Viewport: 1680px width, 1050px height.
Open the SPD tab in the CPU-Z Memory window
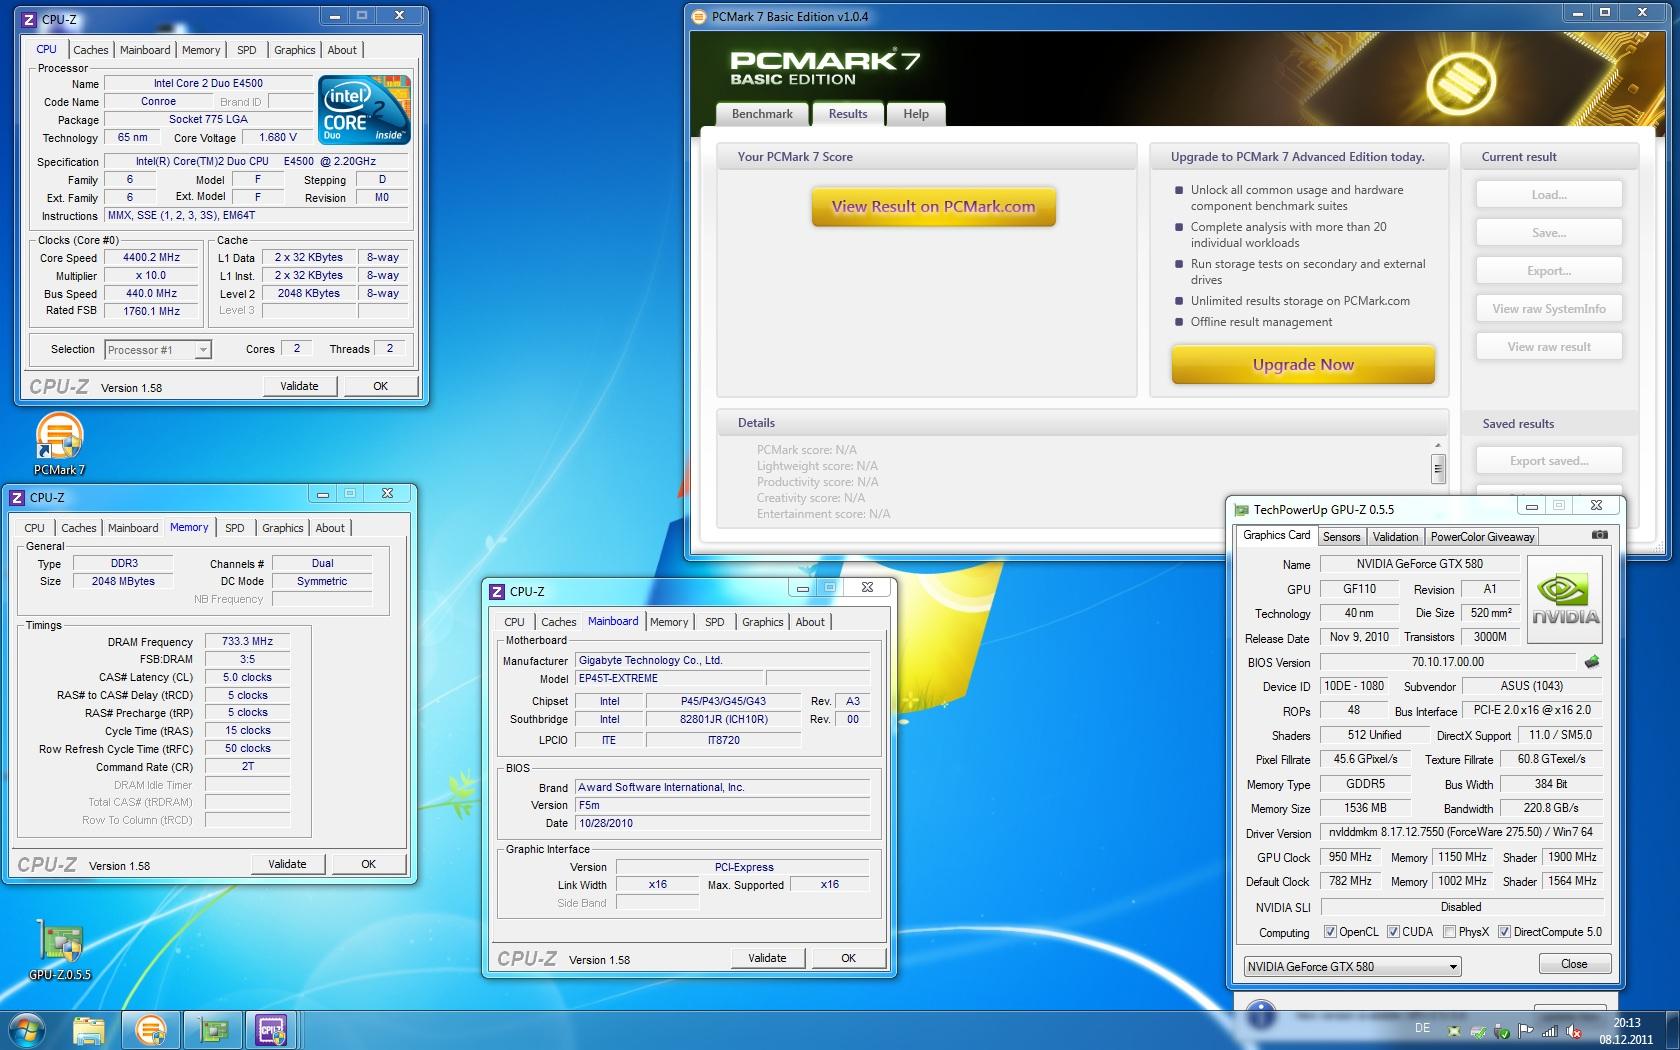[x=235, y=528]
